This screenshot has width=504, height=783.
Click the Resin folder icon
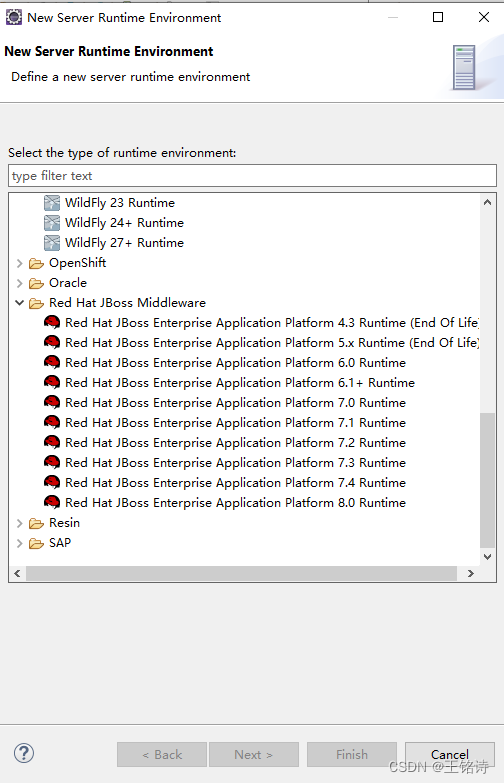click(x=36, y=523)
